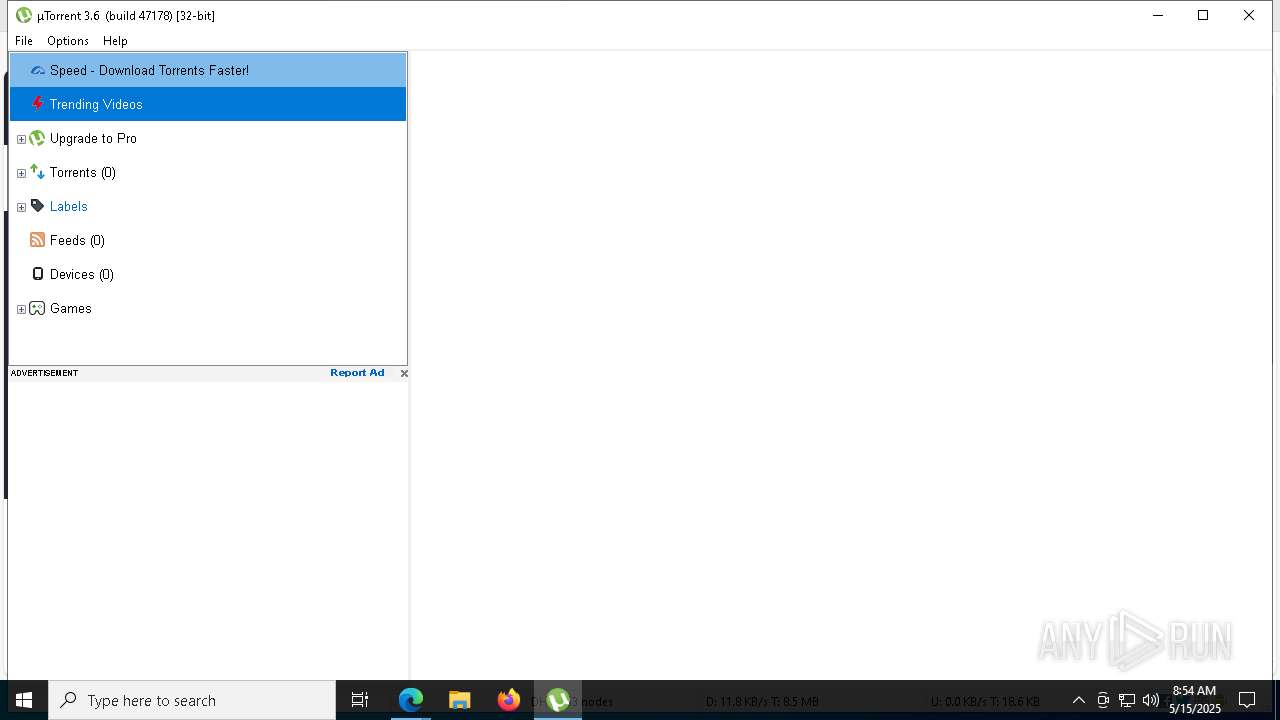The width and height of the screenshot is (1280, 720).
Task: Expand the Games node
Action: pos(21,309)
